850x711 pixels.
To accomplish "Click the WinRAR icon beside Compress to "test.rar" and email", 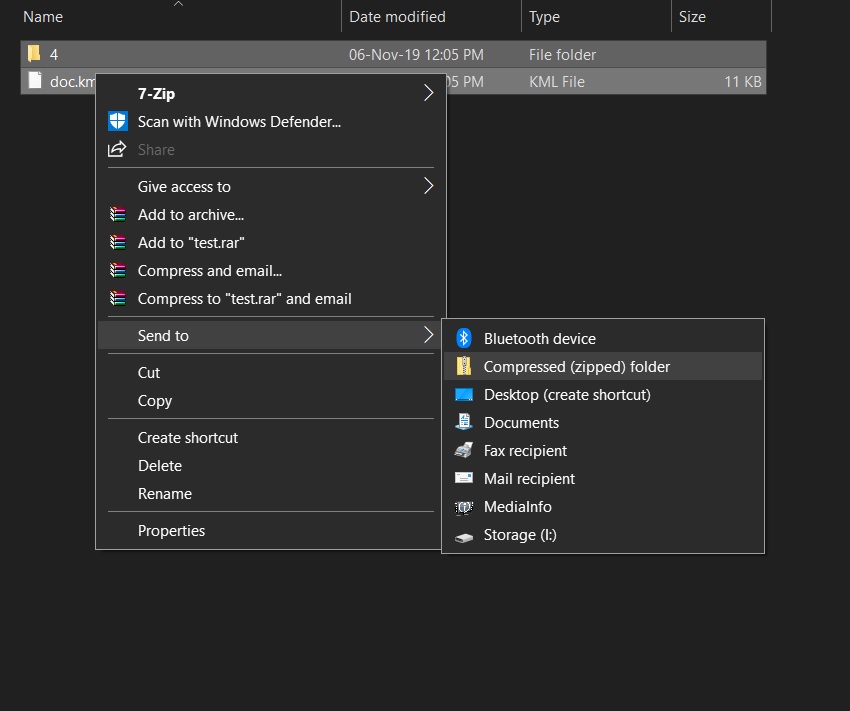I will point(118,299).
